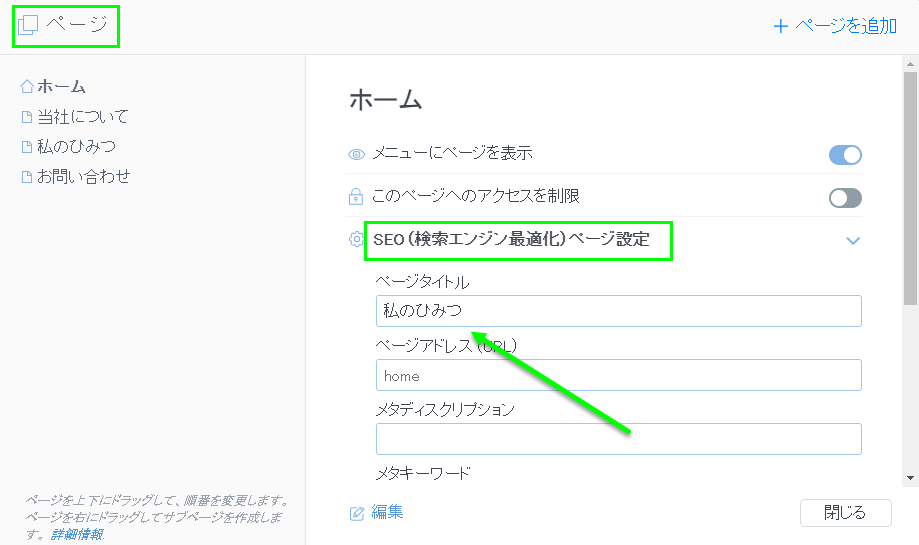Select ホーム in the page list
This screenshot has height=545, width=919.
click(62, 87)
